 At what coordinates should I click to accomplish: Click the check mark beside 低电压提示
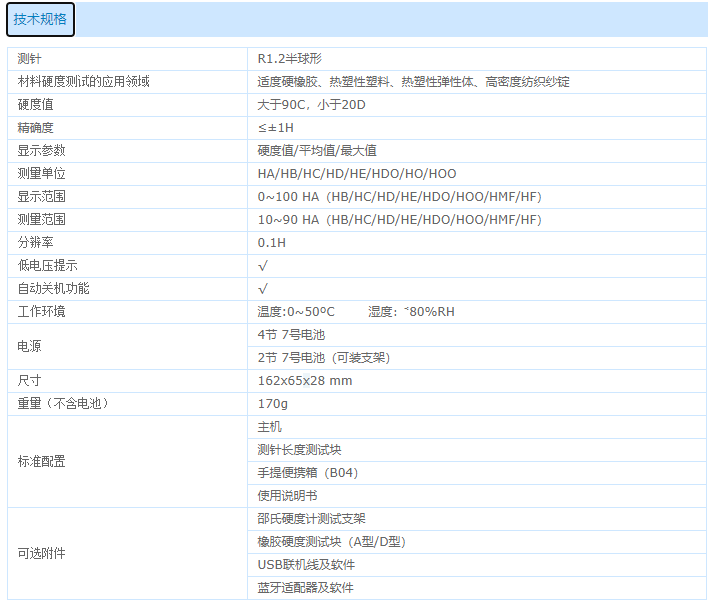pyautogui.click(x=263, y=266)
